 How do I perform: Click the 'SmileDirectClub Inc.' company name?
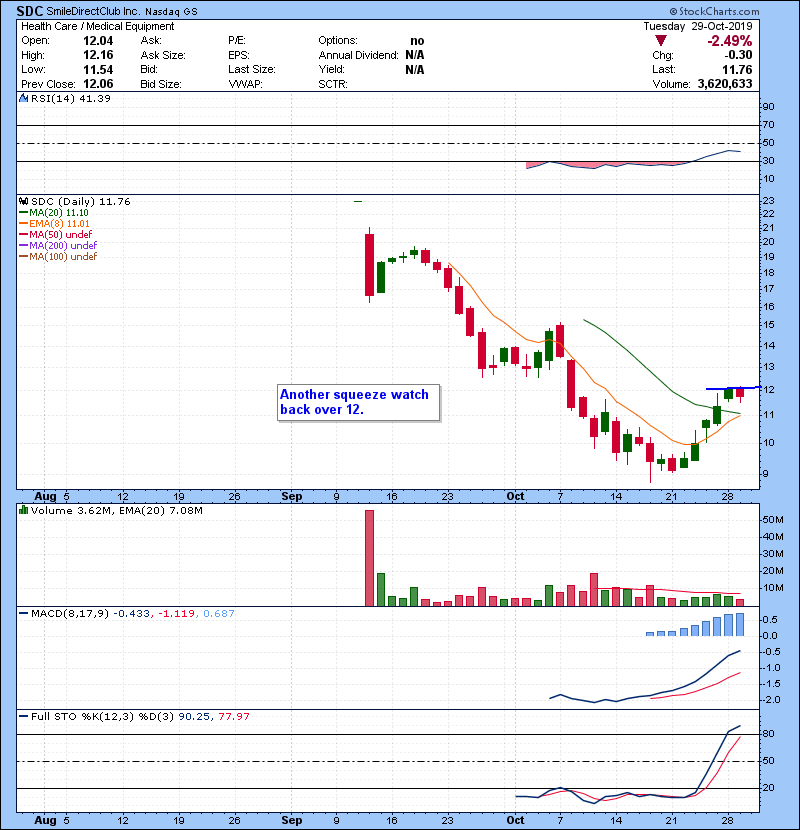(94, 11)
